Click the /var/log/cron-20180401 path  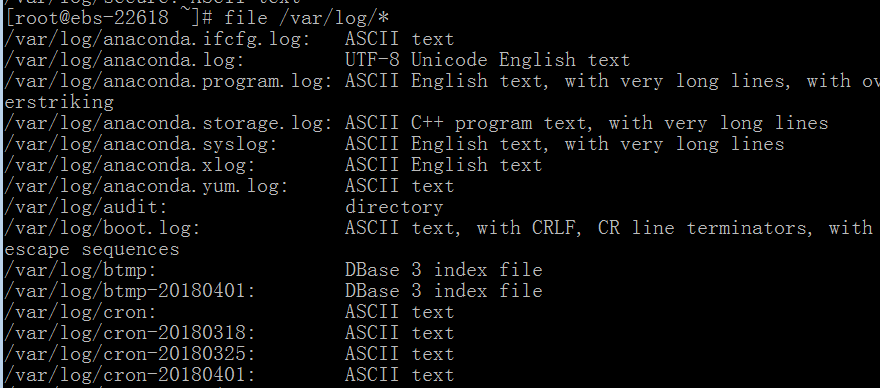(130, 375)
